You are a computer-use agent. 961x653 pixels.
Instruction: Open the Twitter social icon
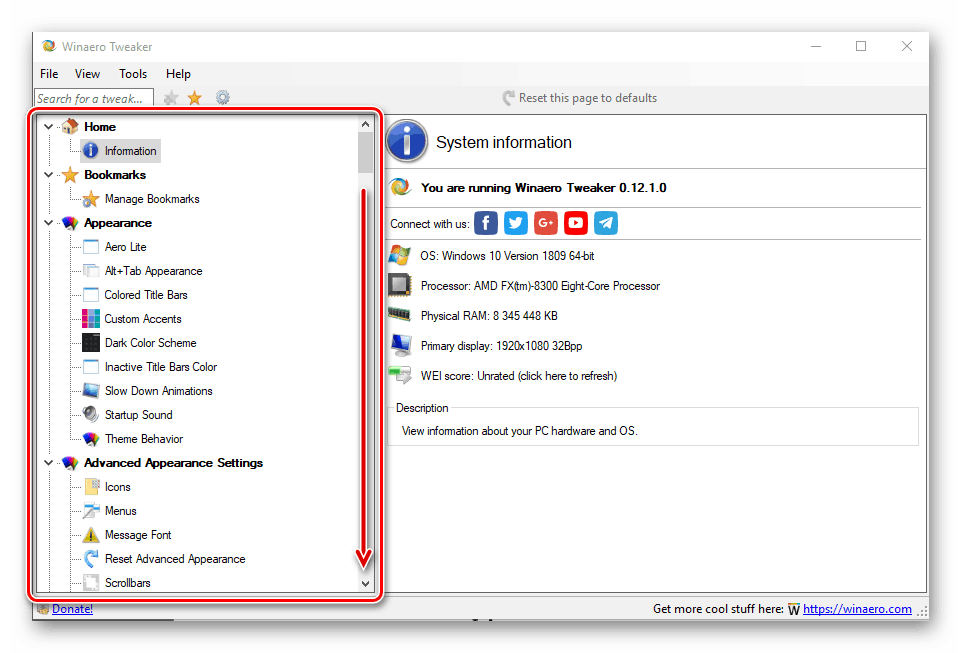coord(516,223)
